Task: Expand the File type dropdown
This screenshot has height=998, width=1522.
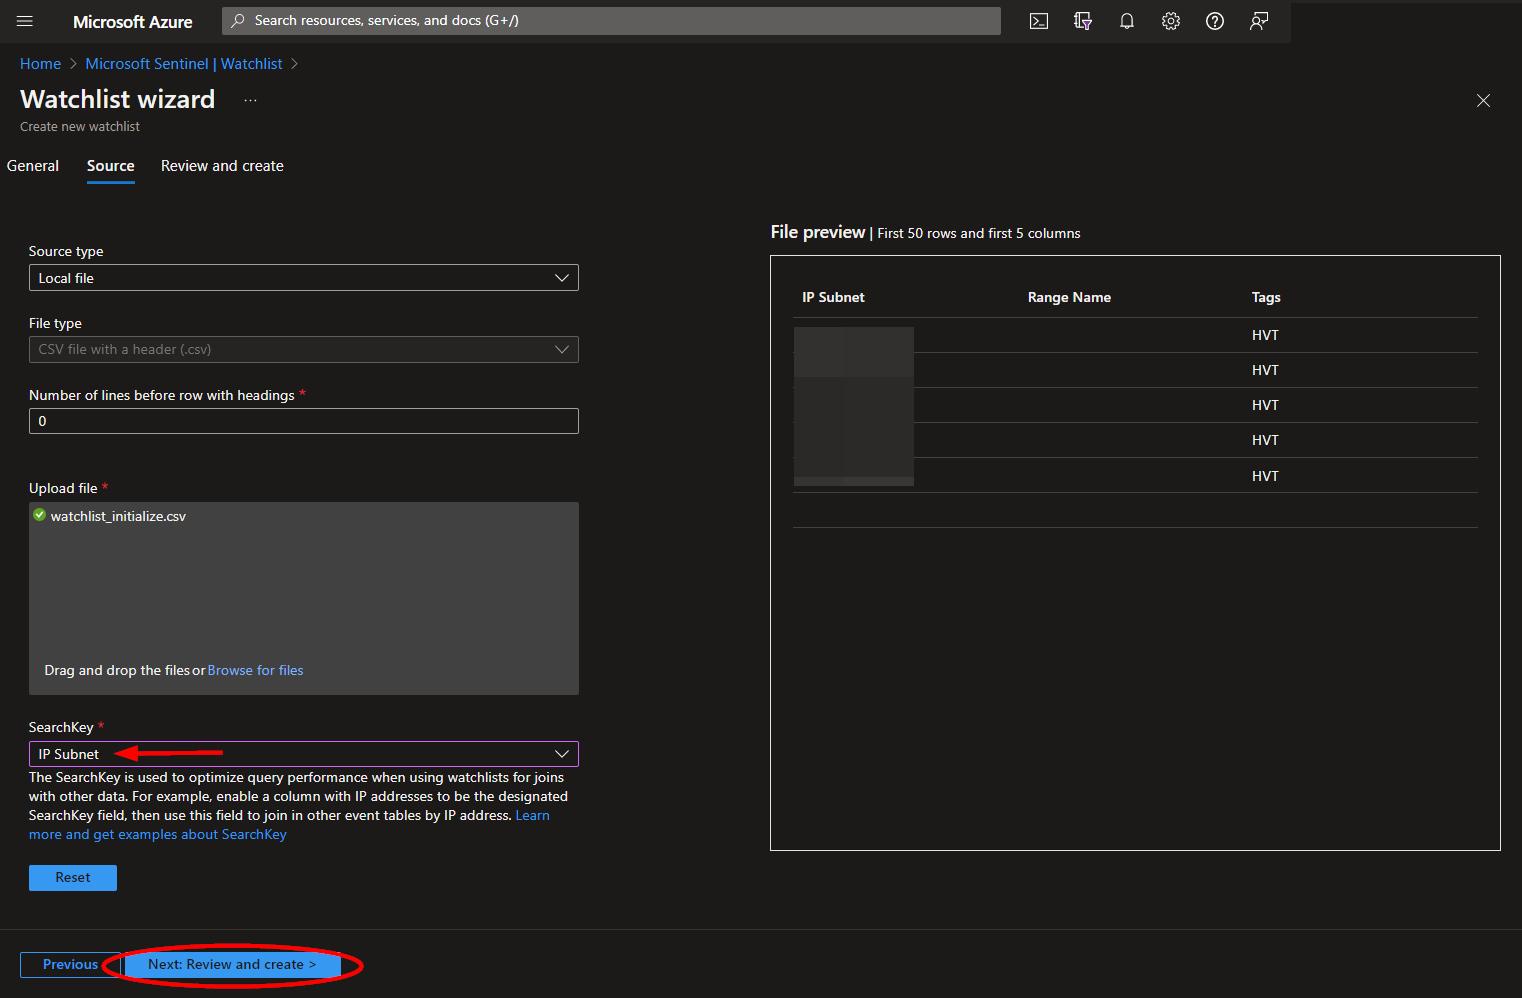Action: coord(304,349)
